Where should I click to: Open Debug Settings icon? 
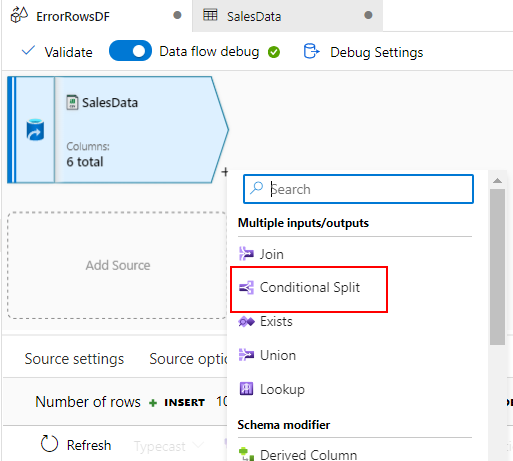tap(312, 51)
